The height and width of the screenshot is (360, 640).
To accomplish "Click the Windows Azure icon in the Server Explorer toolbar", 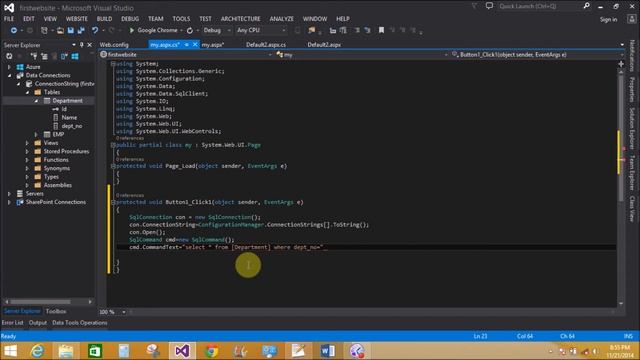I will click(75, 56).
